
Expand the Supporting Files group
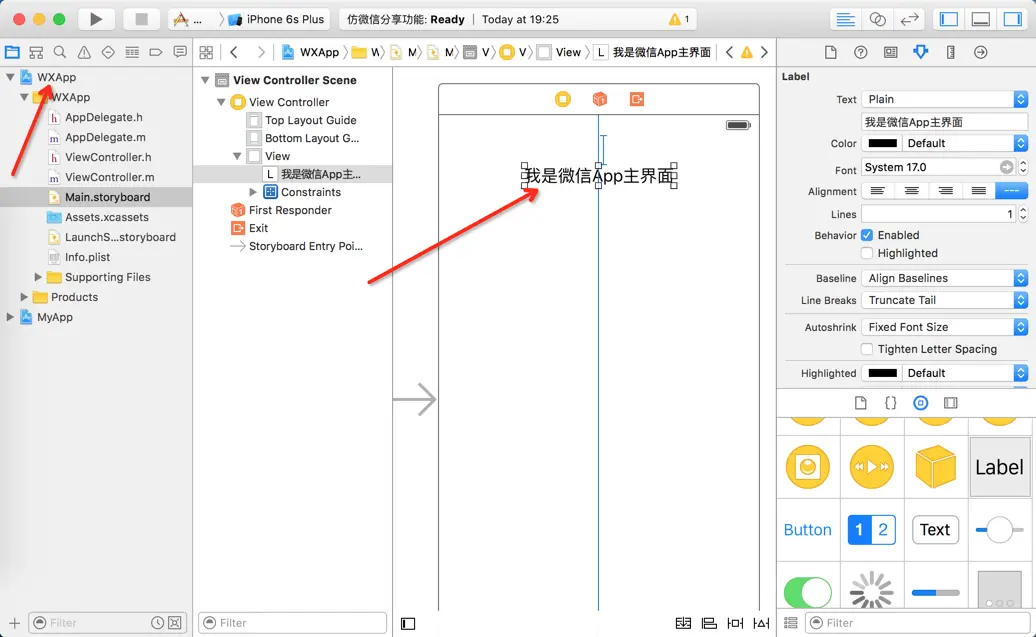point(38,277)
